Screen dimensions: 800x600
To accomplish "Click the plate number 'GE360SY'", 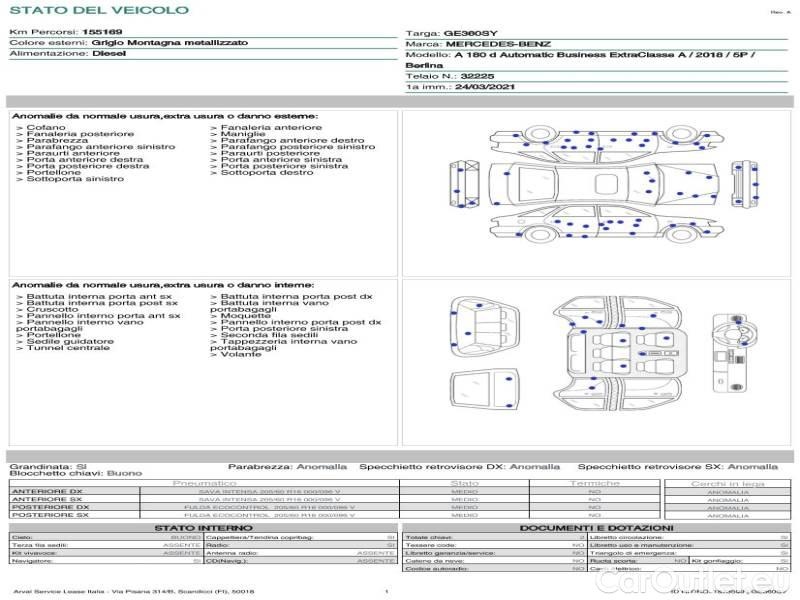I will 470,33.
